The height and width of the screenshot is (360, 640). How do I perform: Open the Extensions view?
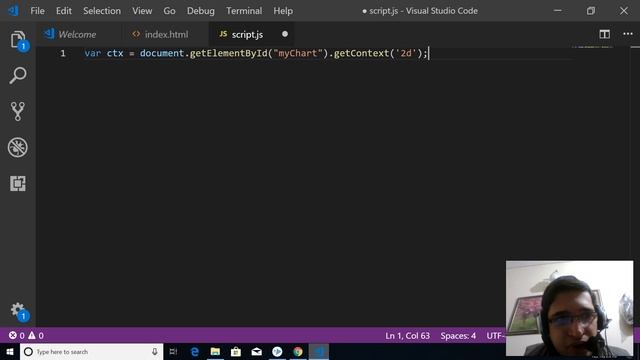click(x=18, y=183)
